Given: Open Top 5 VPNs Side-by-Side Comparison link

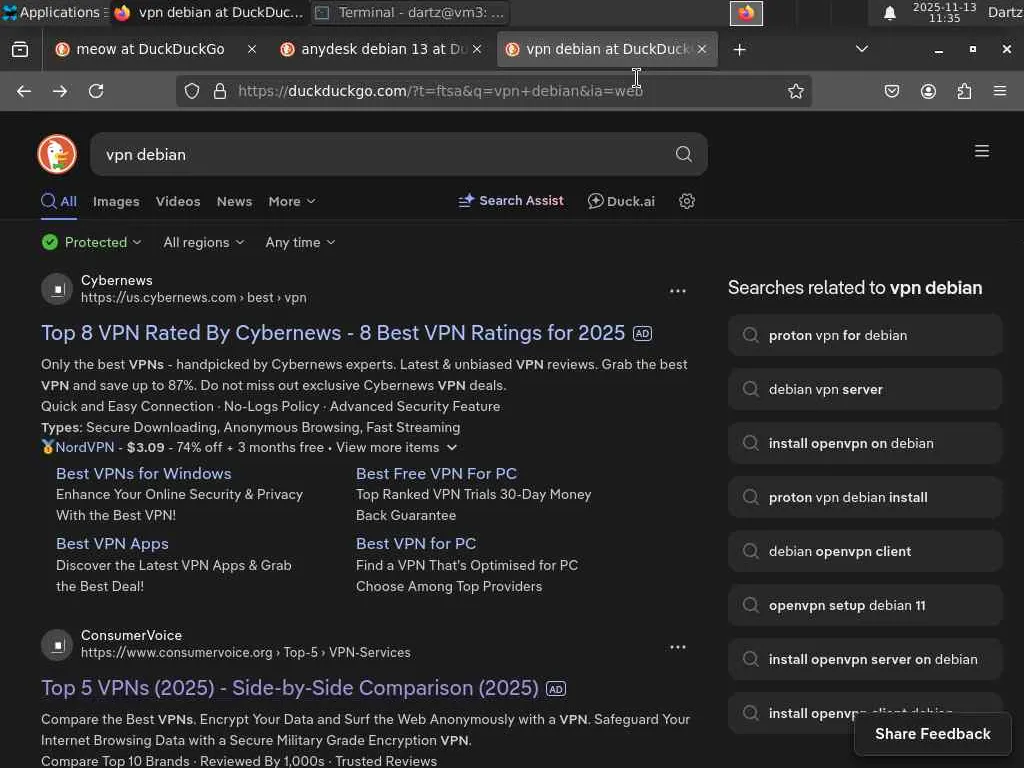Looking at the screenshot, I should pos(290,688).
